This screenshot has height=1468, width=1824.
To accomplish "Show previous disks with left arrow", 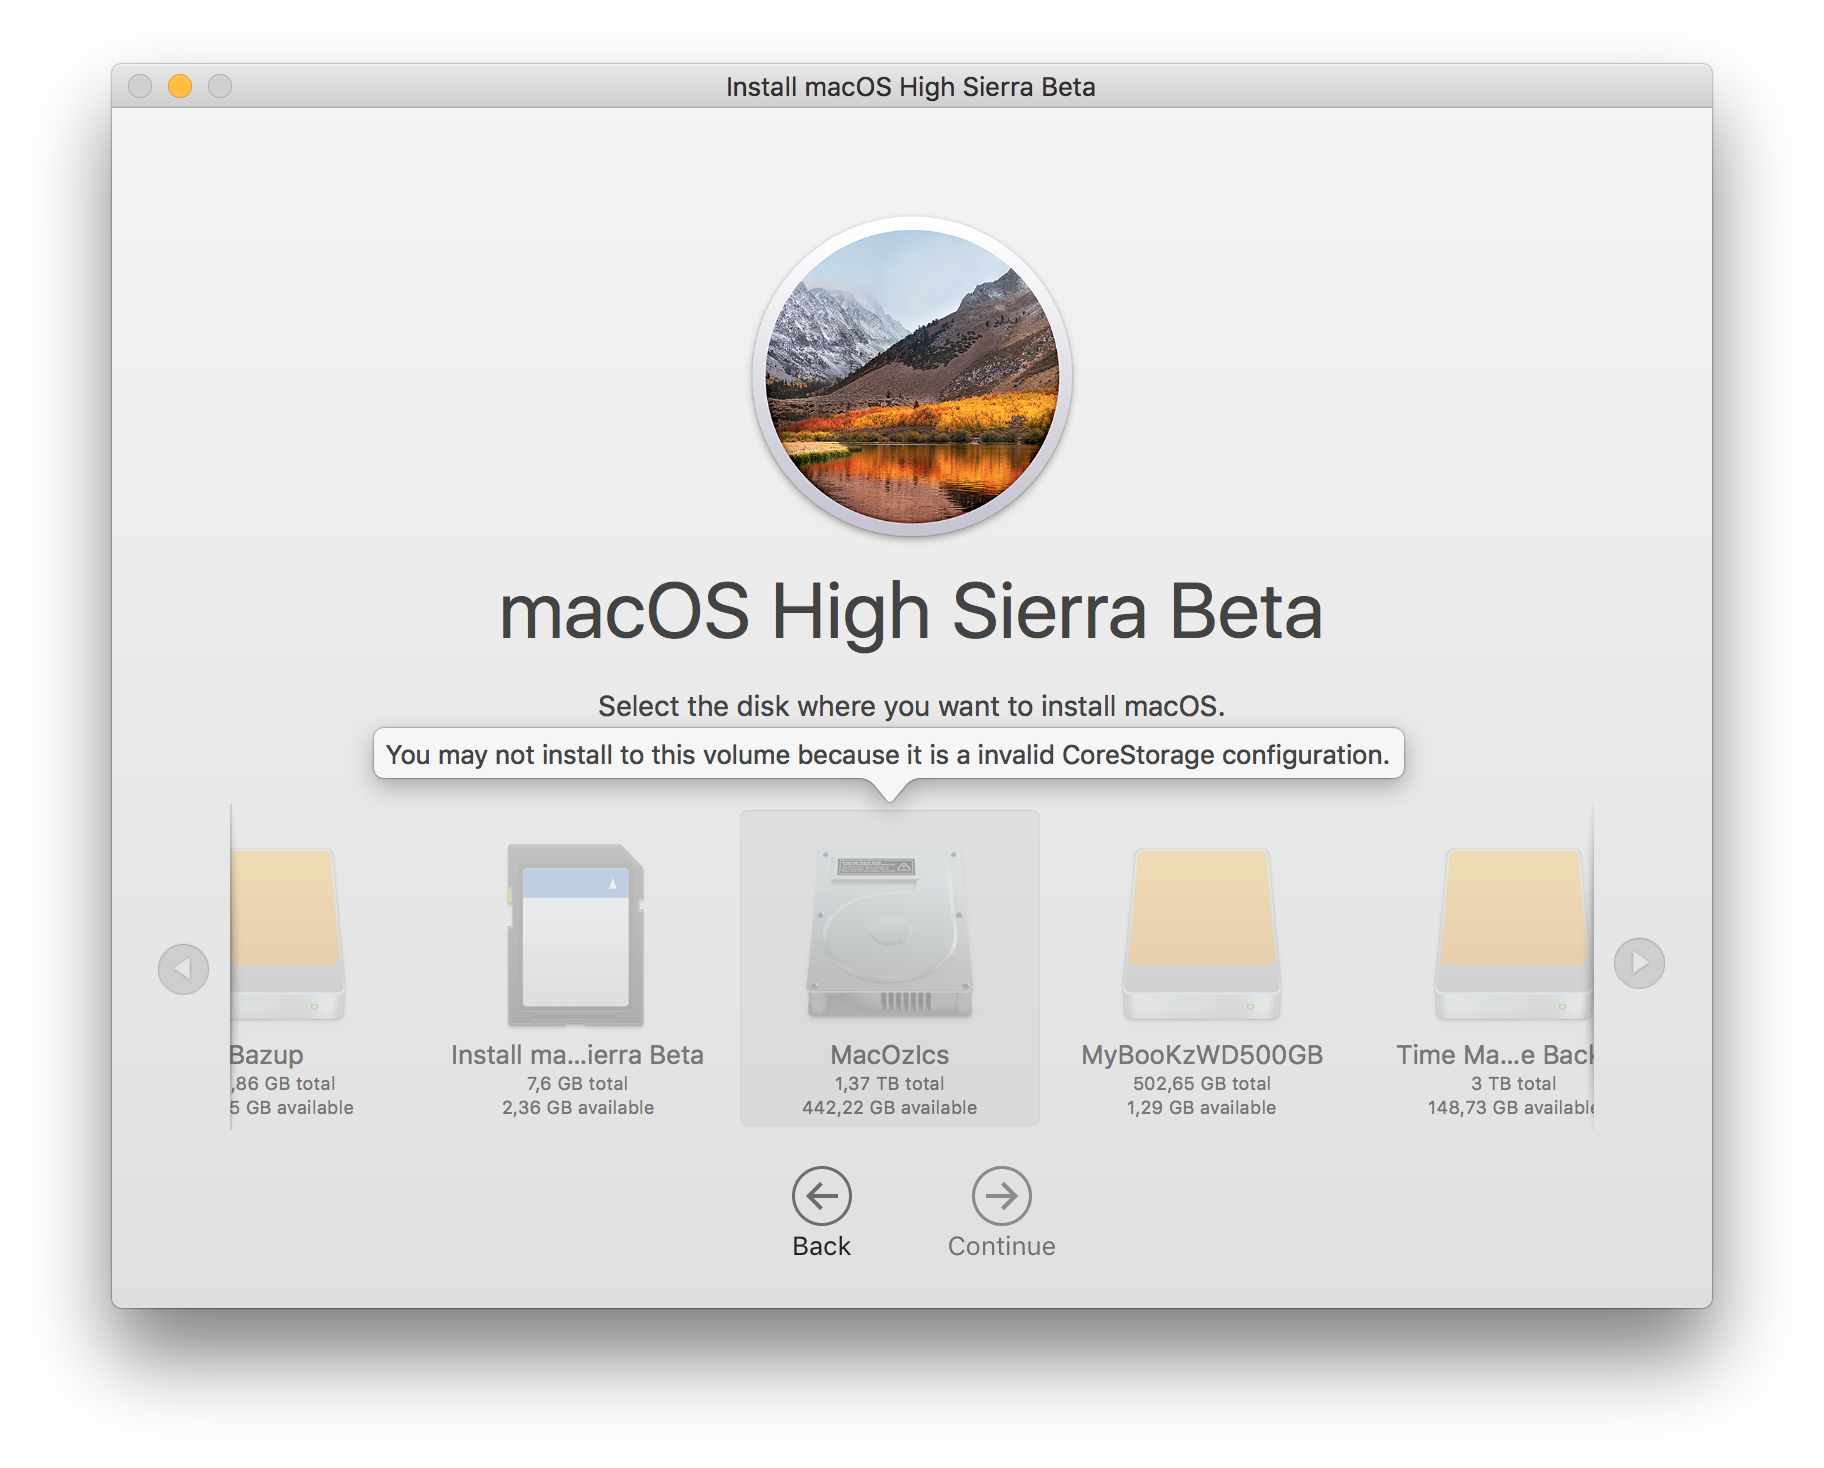I will tap(183, 969).
